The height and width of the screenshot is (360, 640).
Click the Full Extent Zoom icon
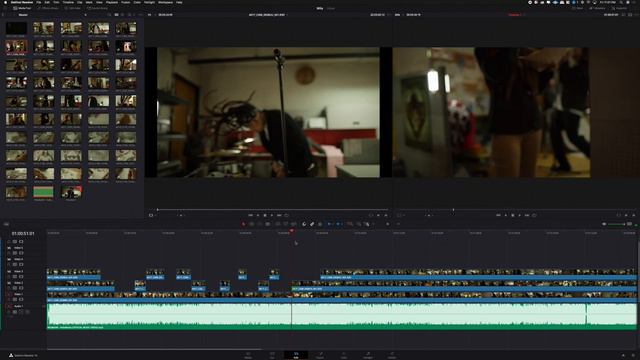coord(350,224)
